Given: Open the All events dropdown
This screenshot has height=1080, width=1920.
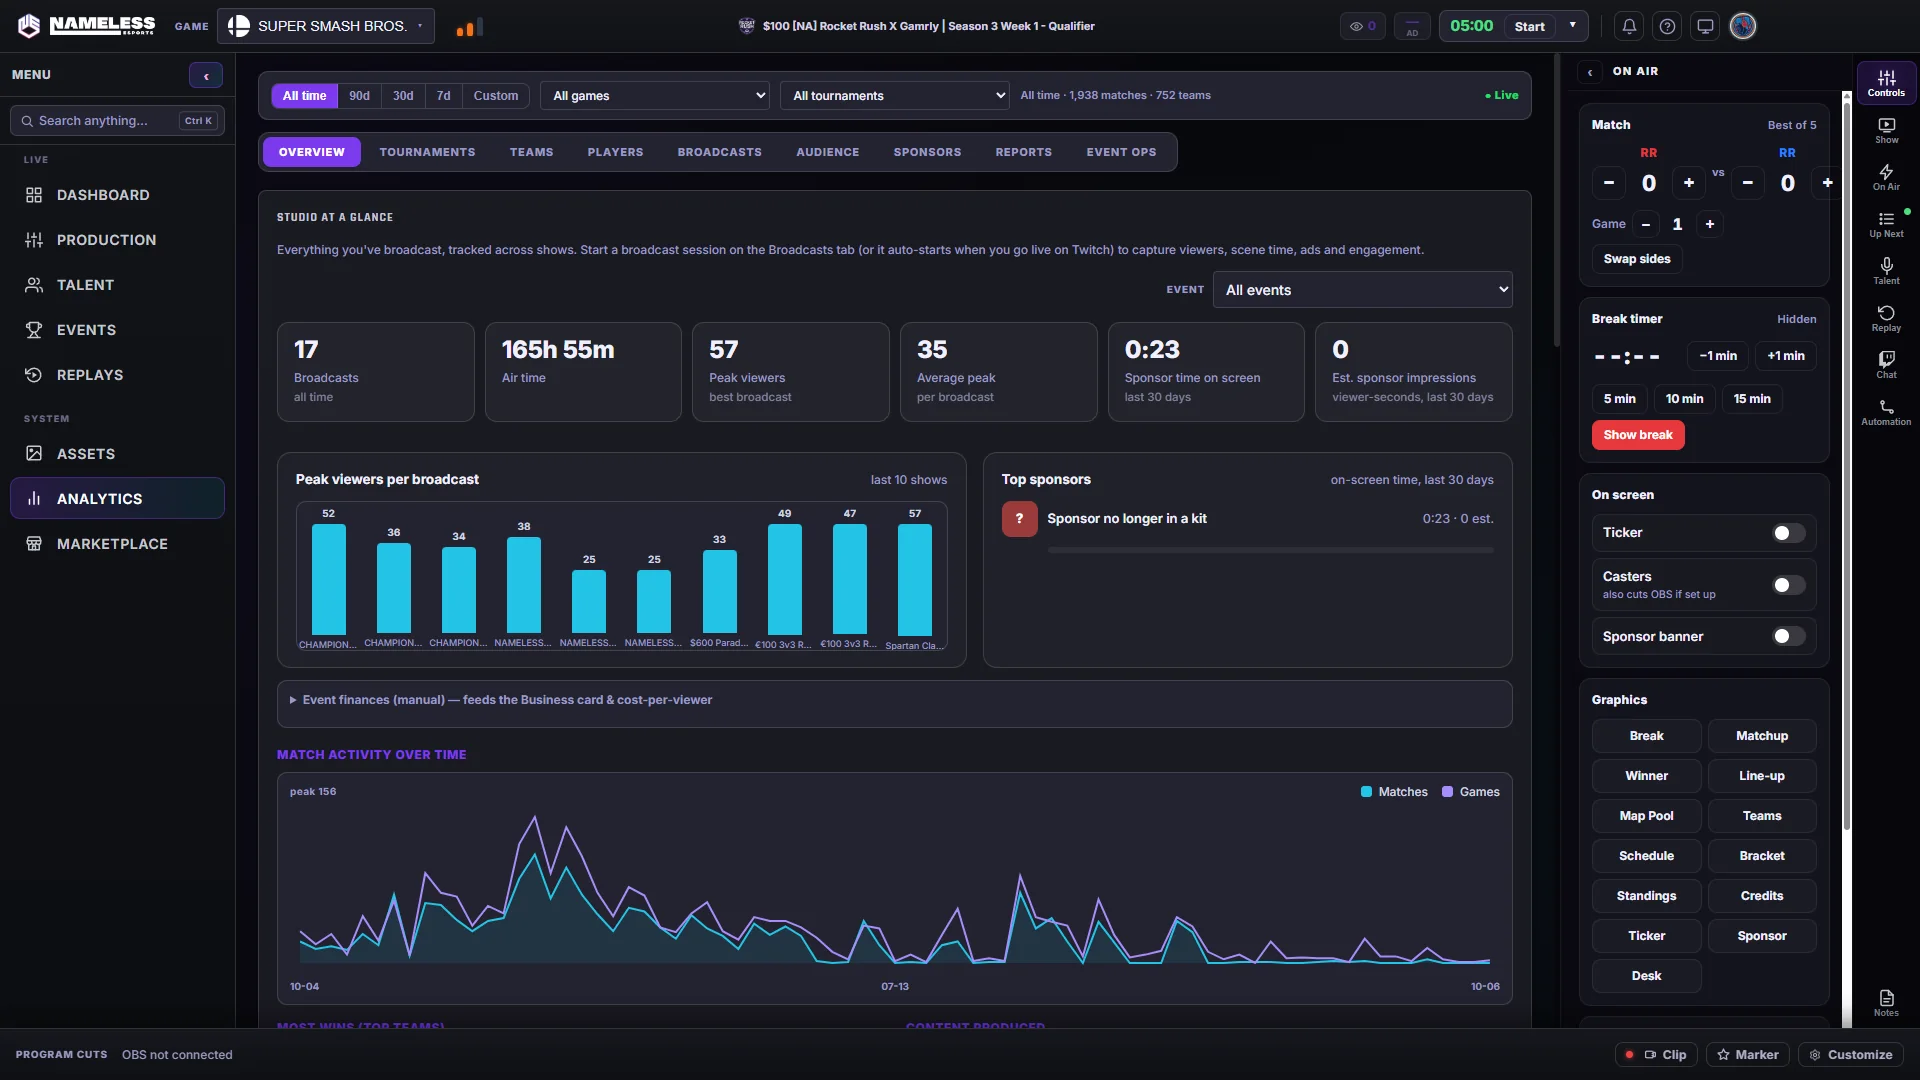Looking at the screenshot, I should pyautogui.click(x=1362, y=290).
